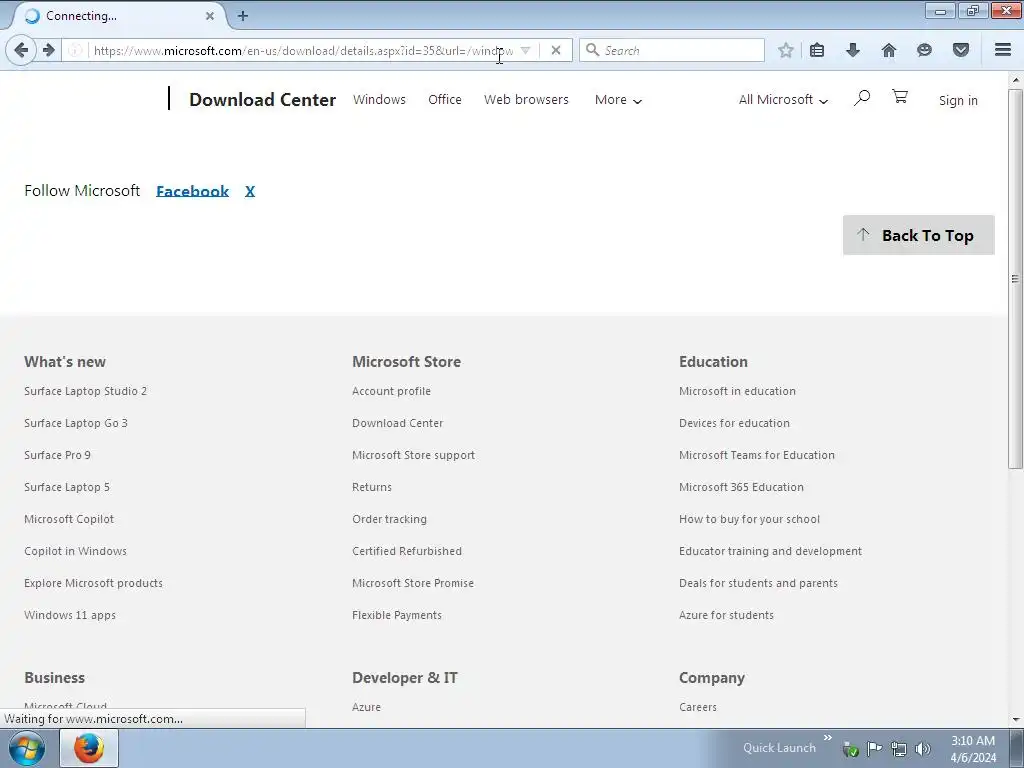
Task: Go back using the browser back arrow
Action: 21,50
